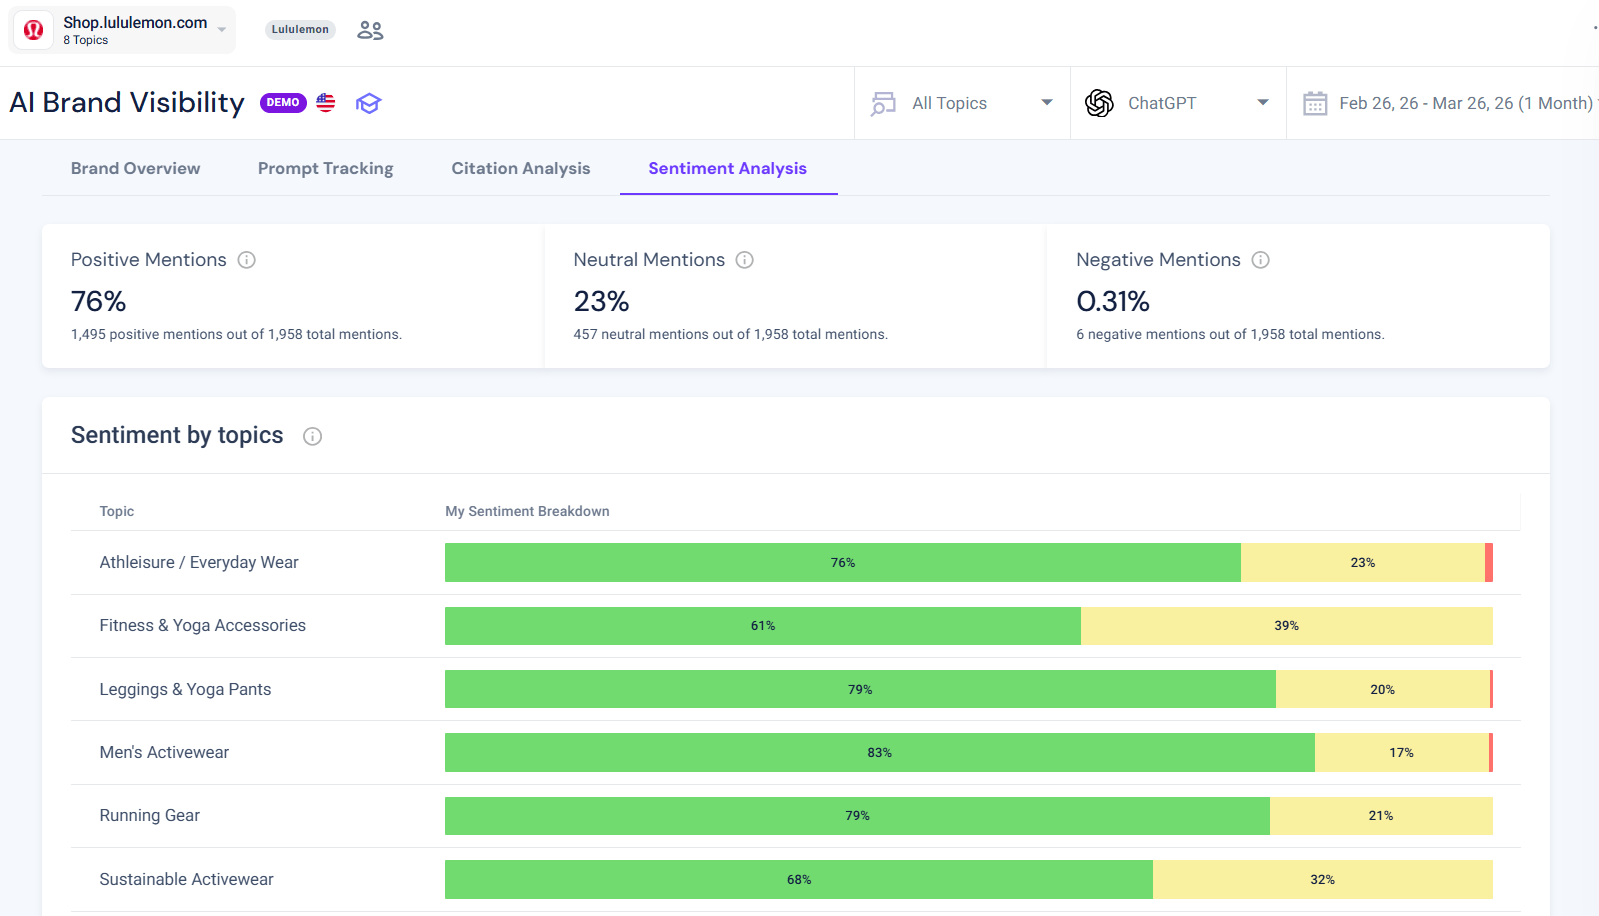Click the Athleisure / Everyday Wear topic
Screen dimensions: 1599x916
[199, 562]
